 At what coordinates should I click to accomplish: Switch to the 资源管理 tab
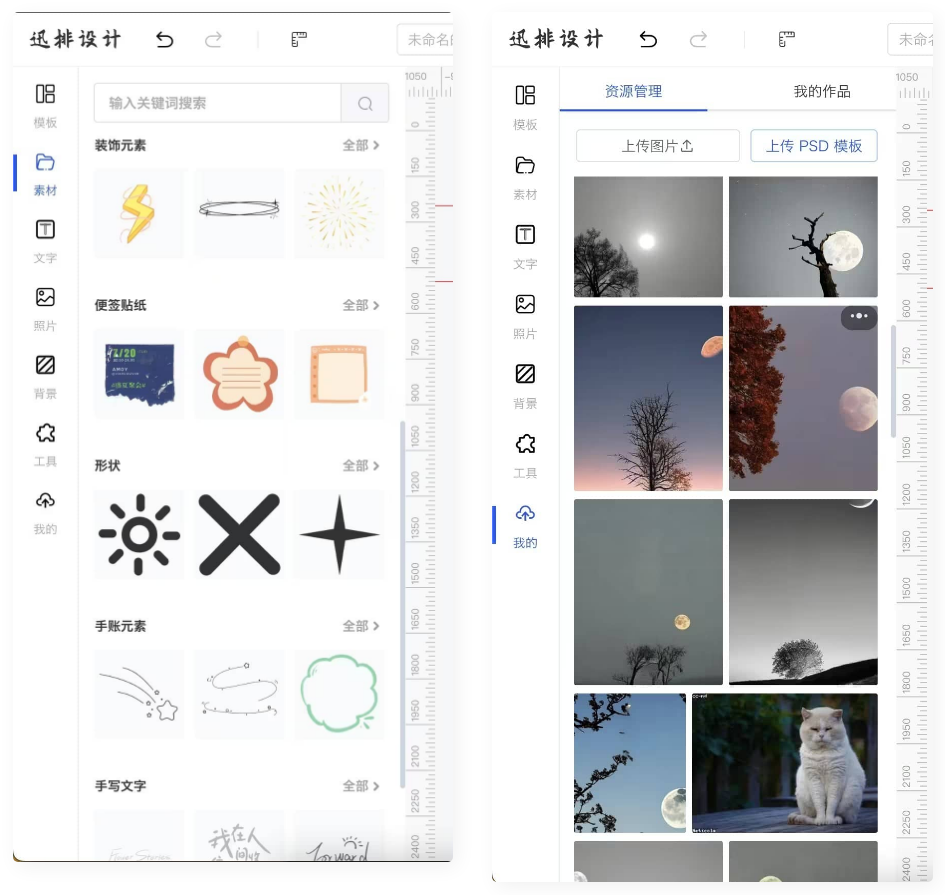click(633, 91)
